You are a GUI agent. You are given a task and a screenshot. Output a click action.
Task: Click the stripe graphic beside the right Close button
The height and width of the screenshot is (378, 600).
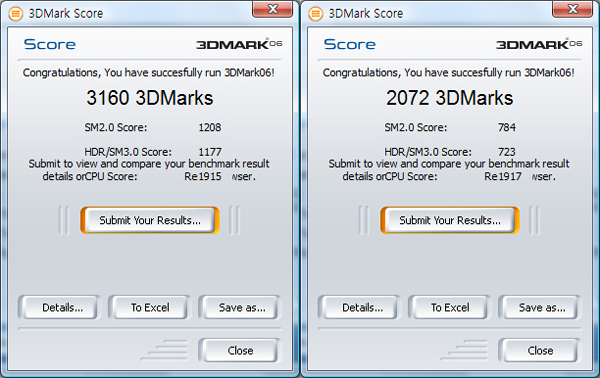[x=464, y=350]
